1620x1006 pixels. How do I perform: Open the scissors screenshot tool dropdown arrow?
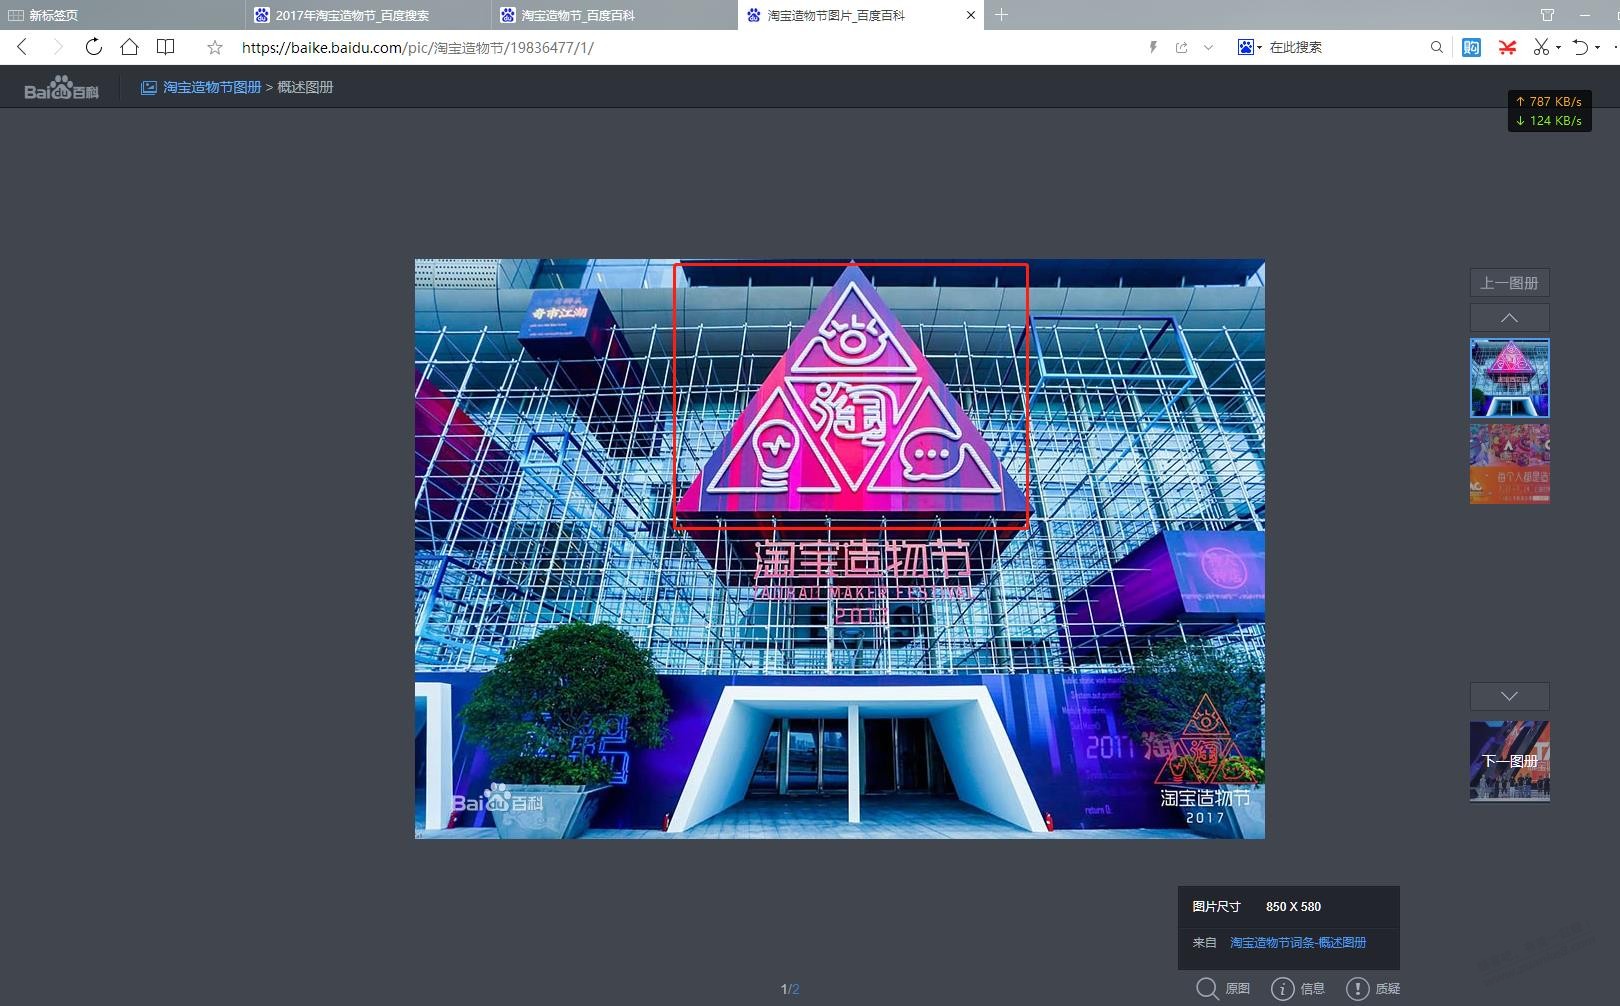pos(1558,48)
